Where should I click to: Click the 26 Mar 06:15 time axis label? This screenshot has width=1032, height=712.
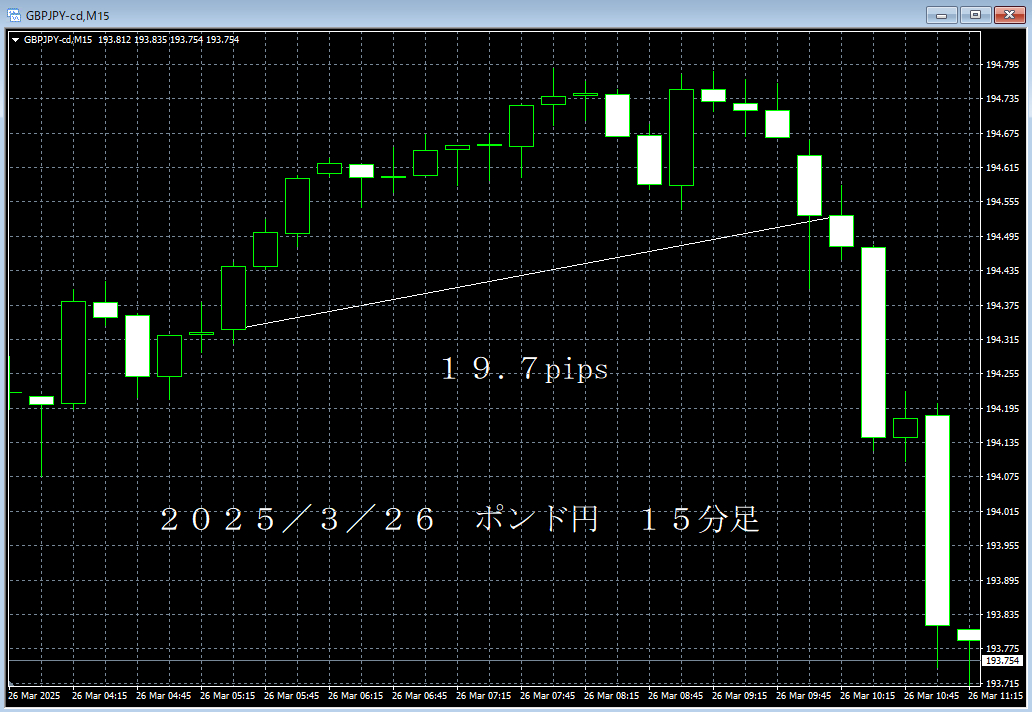[x=355, y=696]
